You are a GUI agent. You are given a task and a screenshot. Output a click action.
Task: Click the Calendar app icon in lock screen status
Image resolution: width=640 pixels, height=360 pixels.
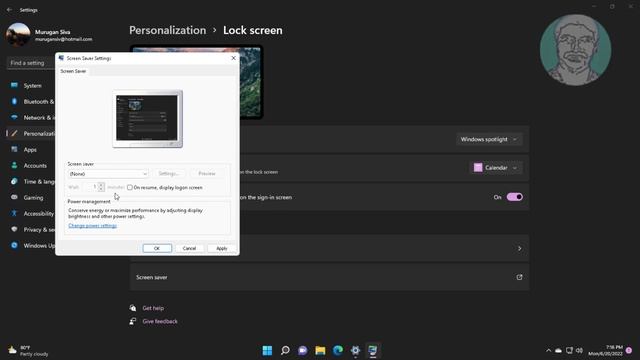point(478,168)
